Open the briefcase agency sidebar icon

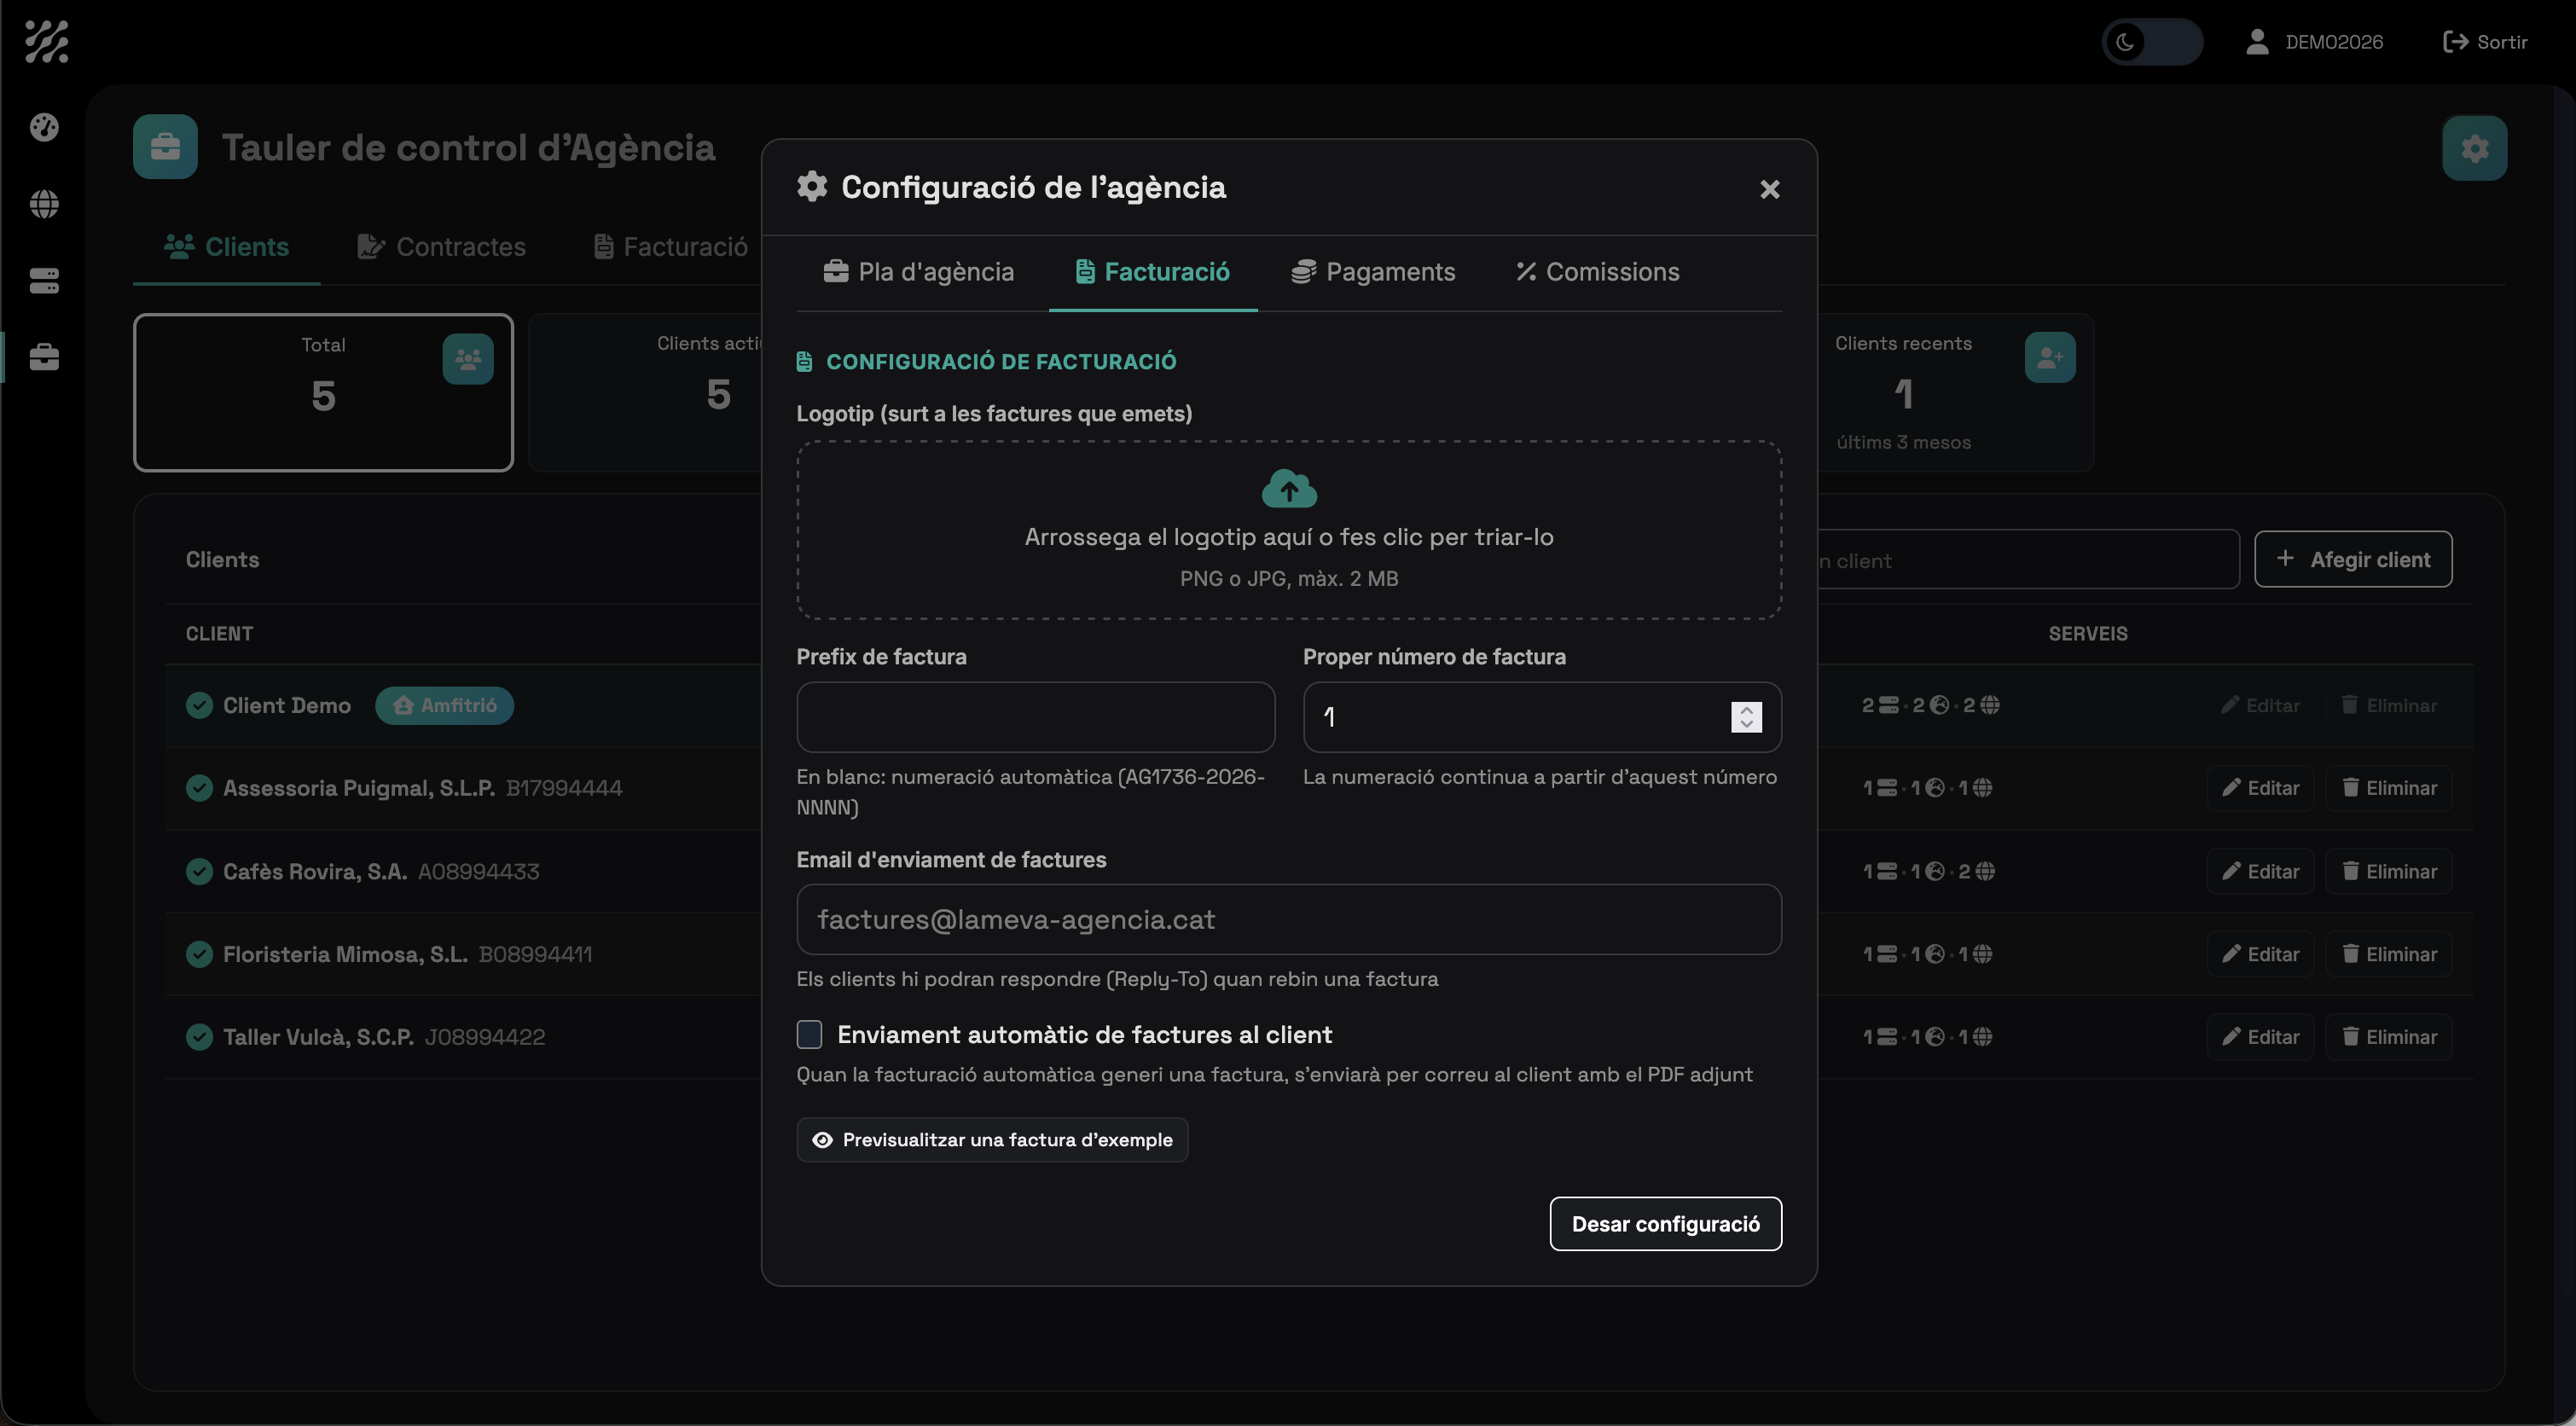(x=44, y=357)
